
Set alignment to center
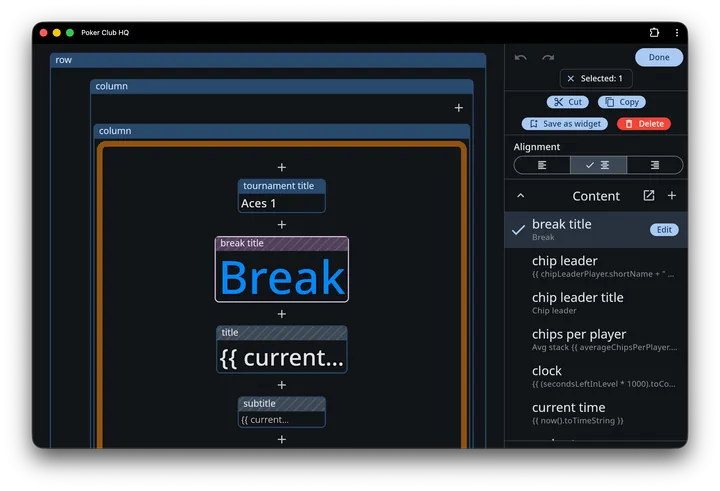[598, 165]
